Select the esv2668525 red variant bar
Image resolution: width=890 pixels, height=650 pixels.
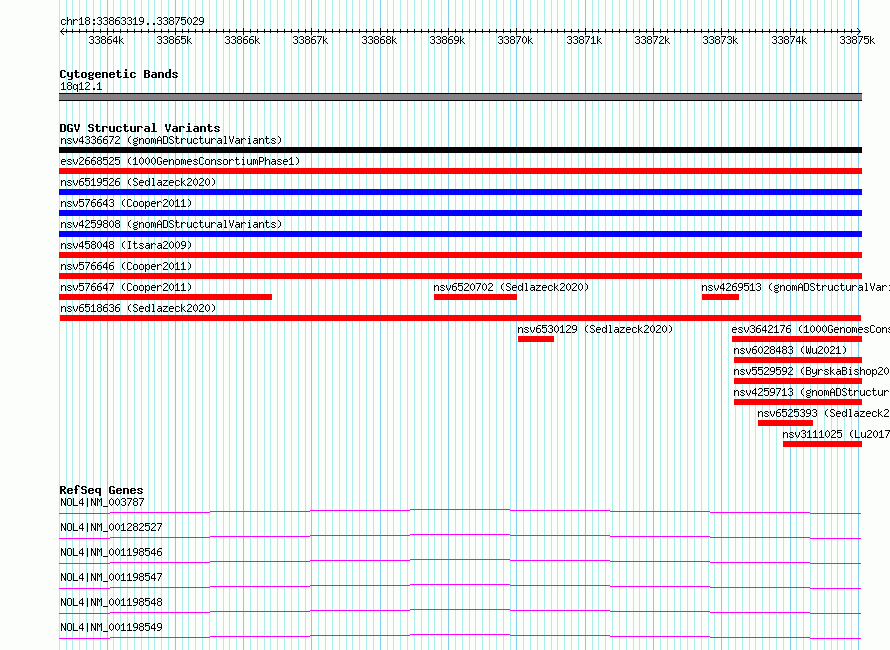pos(460,171)
